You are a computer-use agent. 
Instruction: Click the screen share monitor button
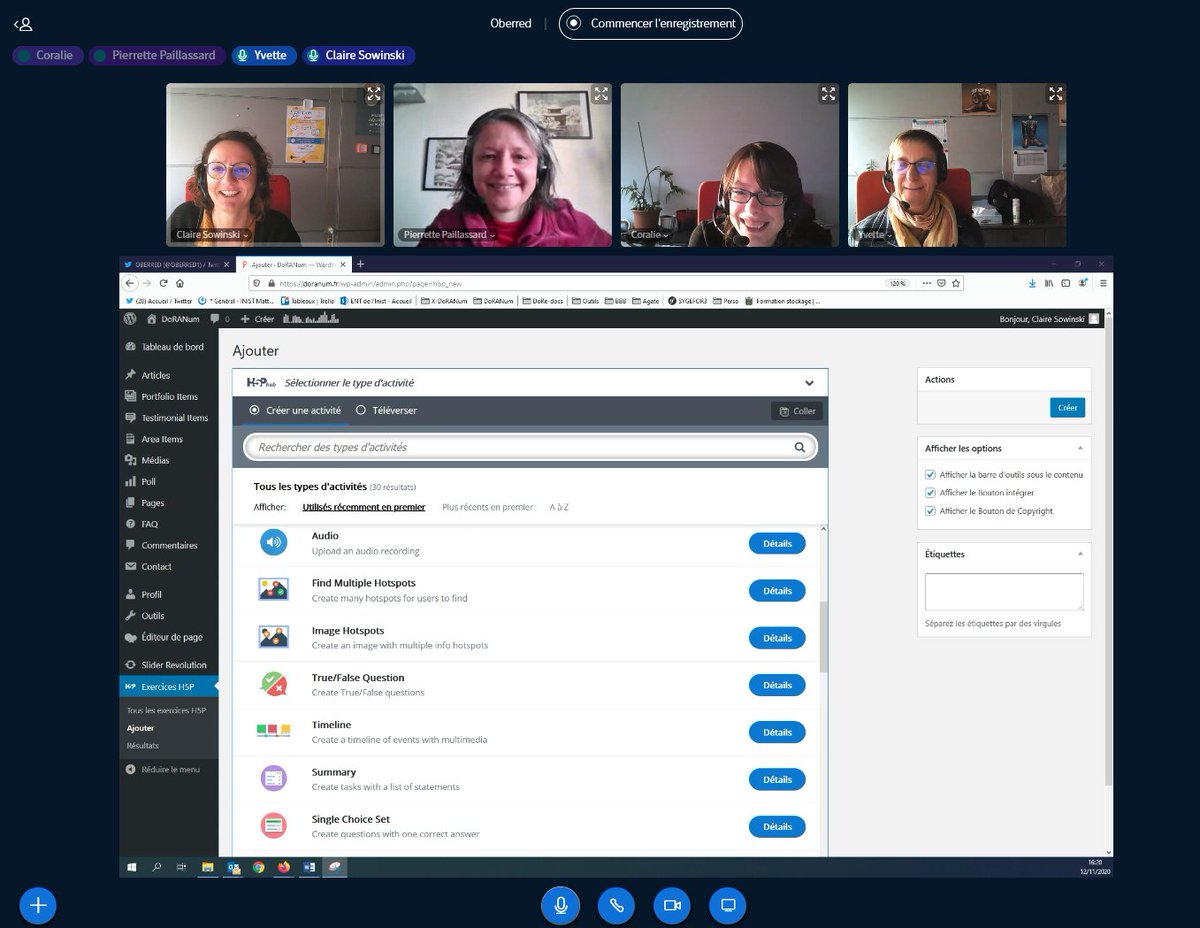coord(728,905)
